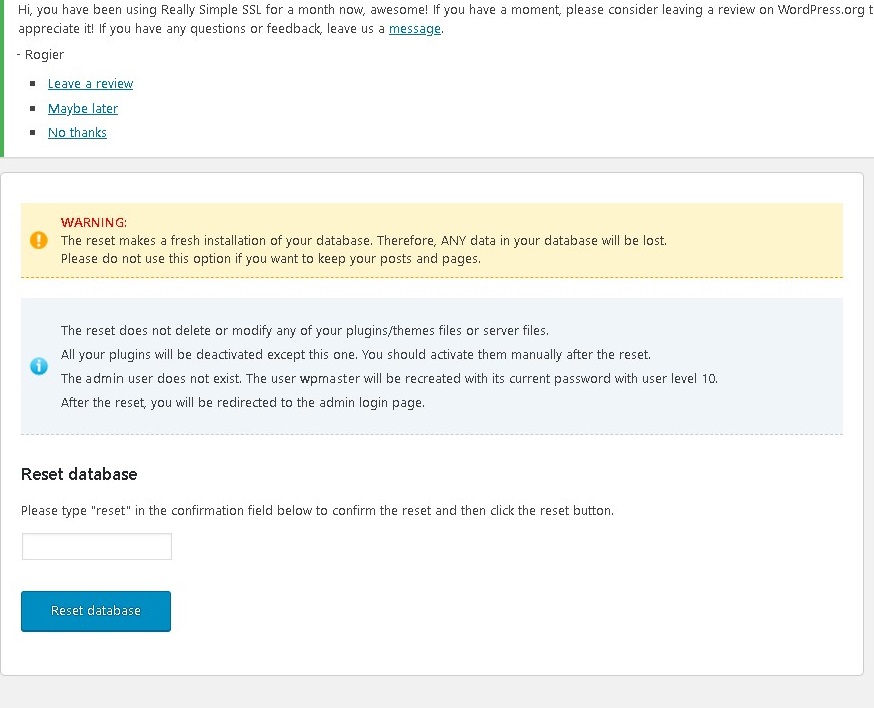This screenshot has width=874, height=708.
Task: Click the "Please do not use this option" line
Action: 270,258
